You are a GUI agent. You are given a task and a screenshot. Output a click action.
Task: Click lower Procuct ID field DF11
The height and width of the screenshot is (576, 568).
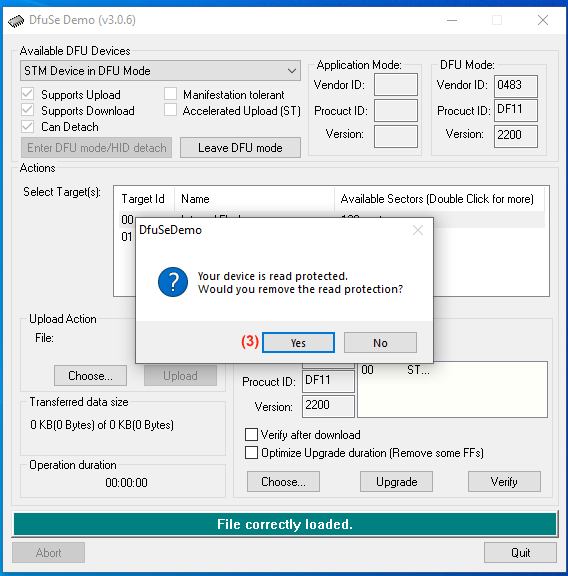(x=328, y=381)
